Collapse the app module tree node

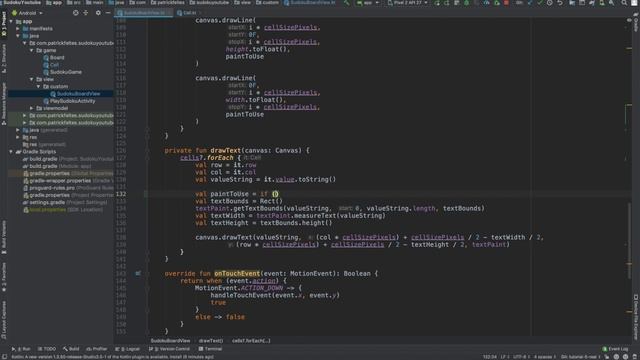click(x=11, y=21)
